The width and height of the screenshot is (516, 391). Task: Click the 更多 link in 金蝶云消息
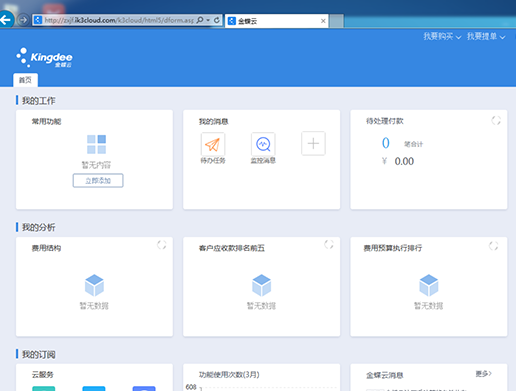(x=483, y=374)
